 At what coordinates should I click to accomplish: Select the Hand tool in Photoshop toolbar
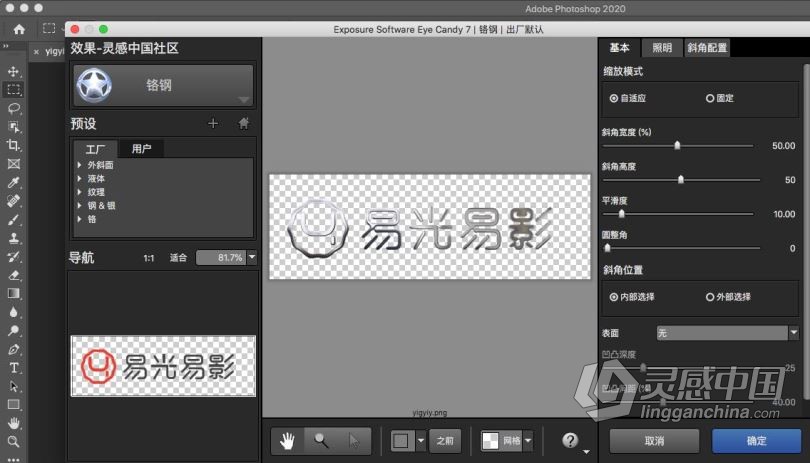pyautogui.click(x=13, y=423)
